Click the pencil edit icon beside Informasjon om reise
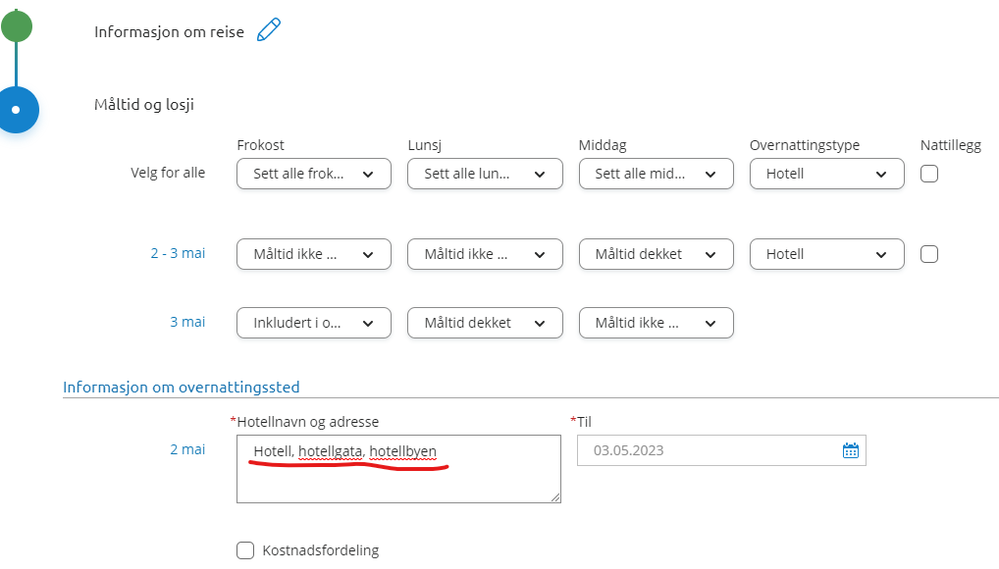The height and width of the screenshot is (569, 999). [x=268, y=30]
